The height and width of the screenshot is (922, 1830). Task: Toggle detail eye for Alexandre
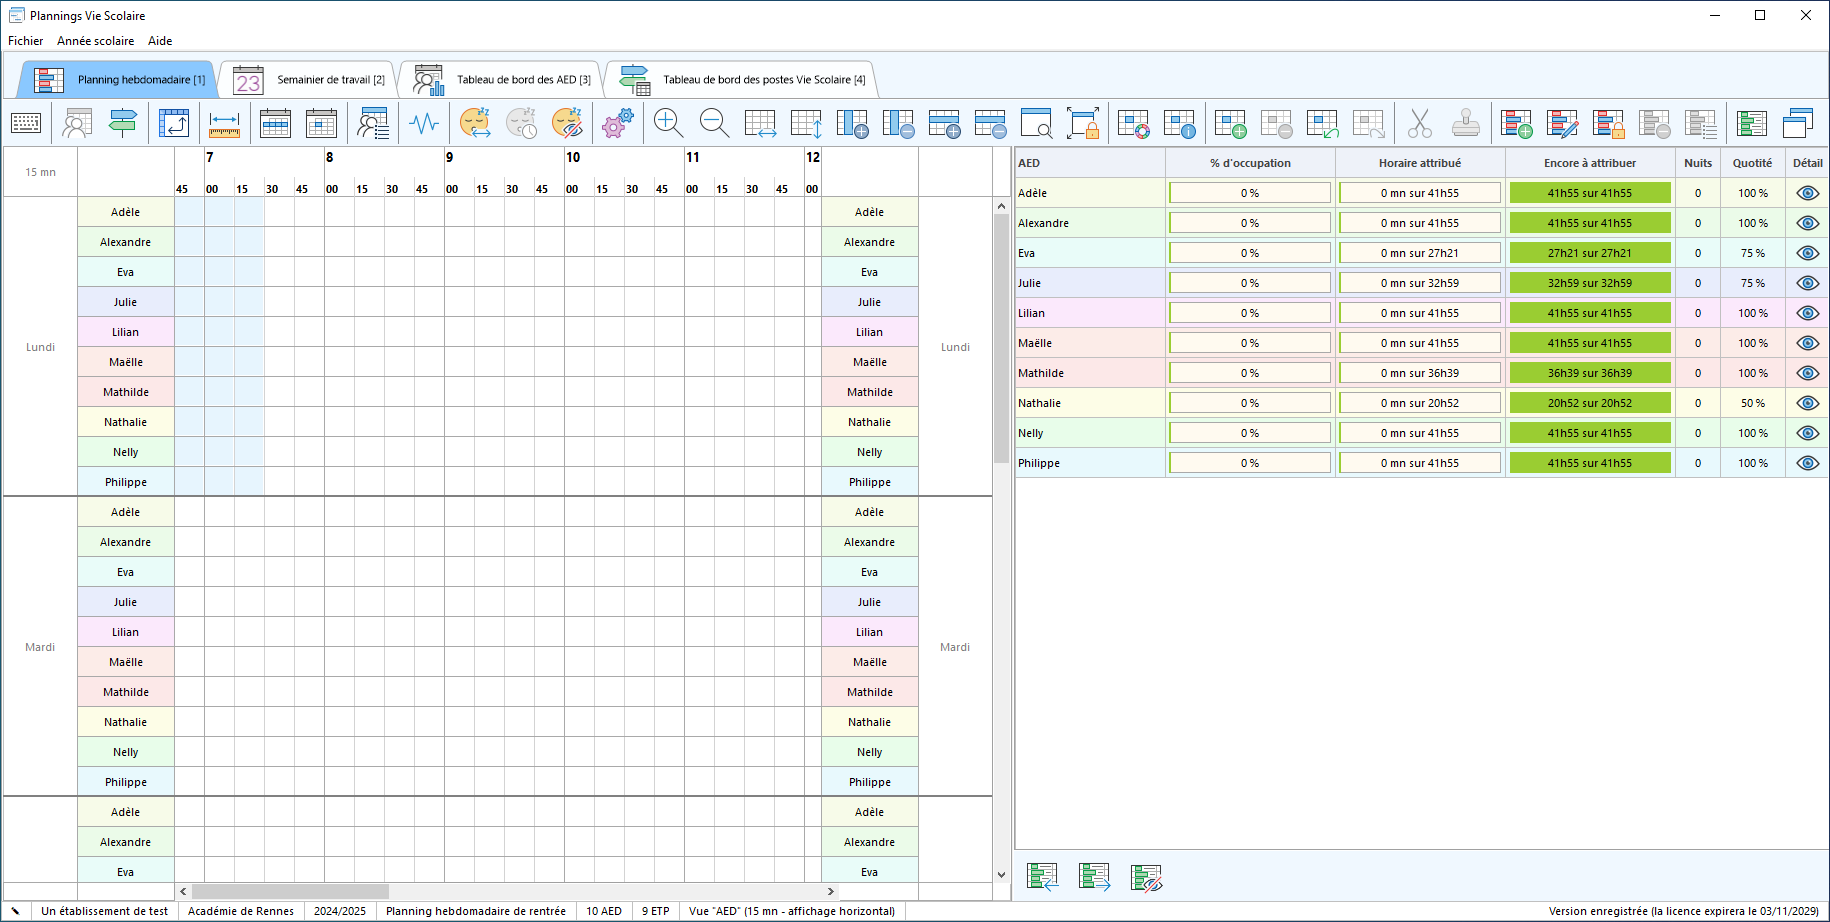[x=1807, y=223]
